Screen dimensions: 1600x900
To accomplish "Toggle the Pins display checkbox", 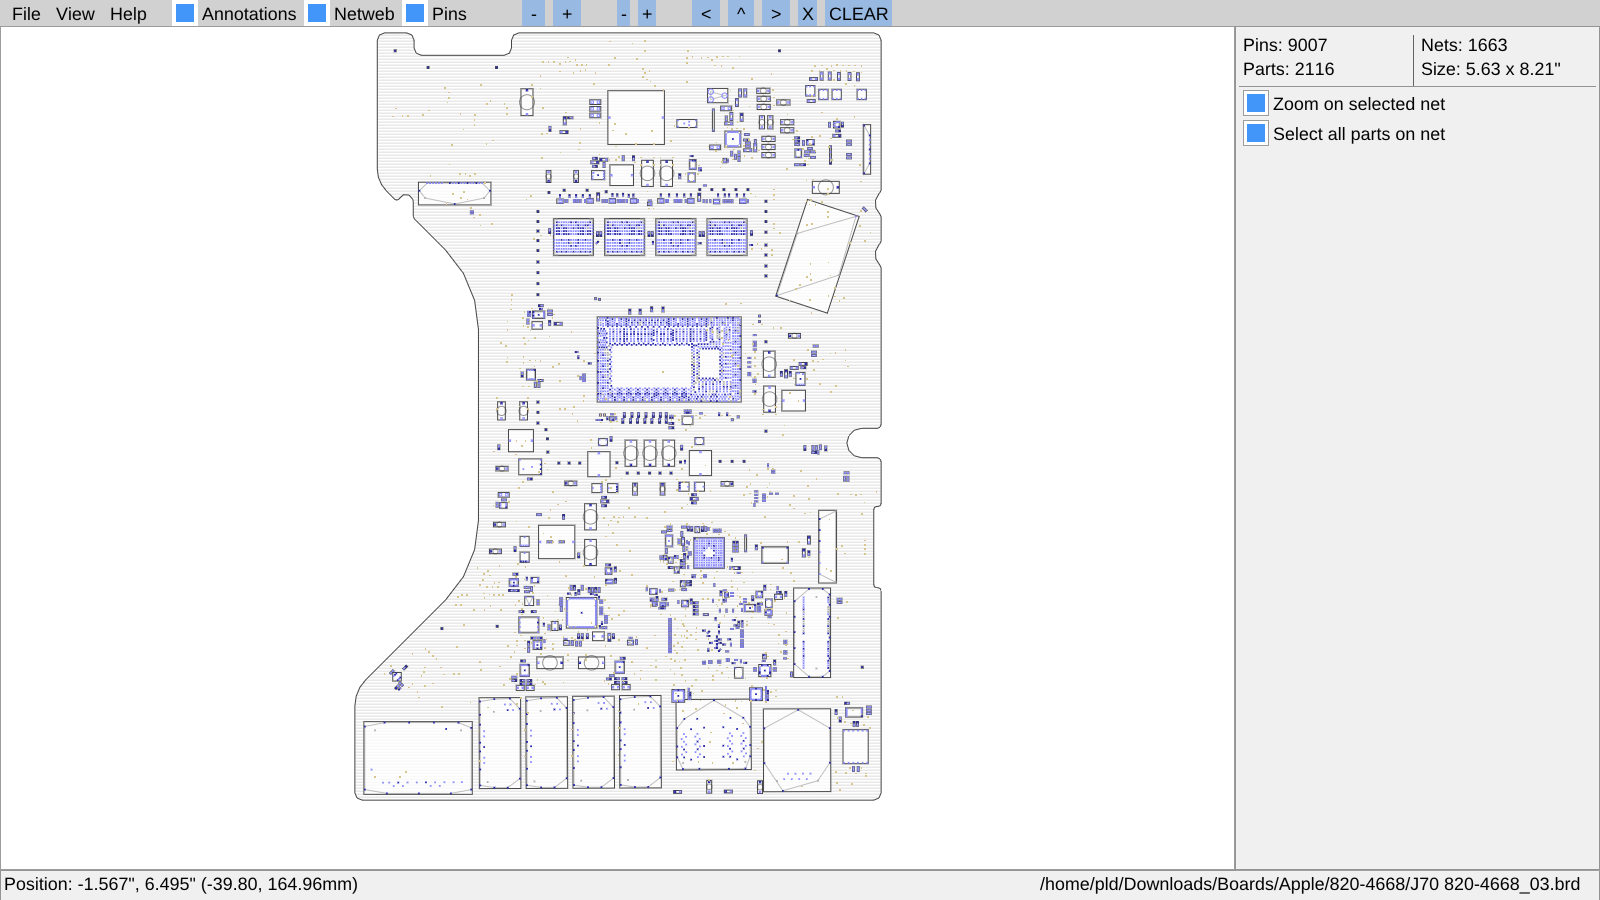I will tap(415, 14).
